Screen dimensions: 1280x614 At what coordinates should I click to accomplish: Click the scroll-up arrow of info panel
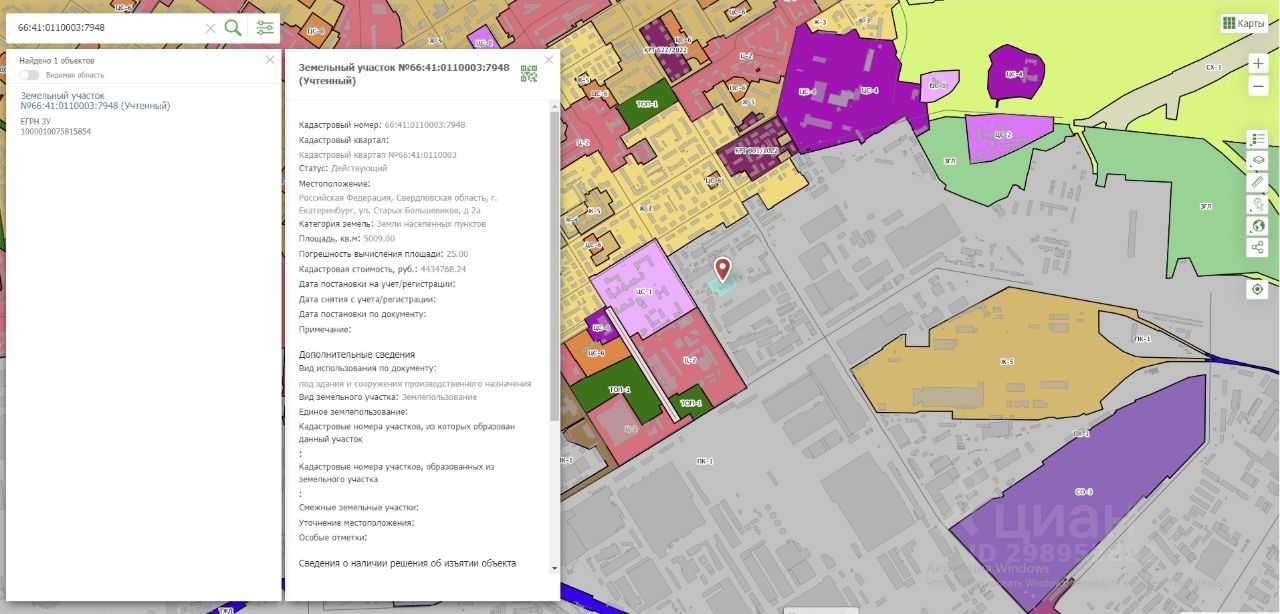pos(555,104)
